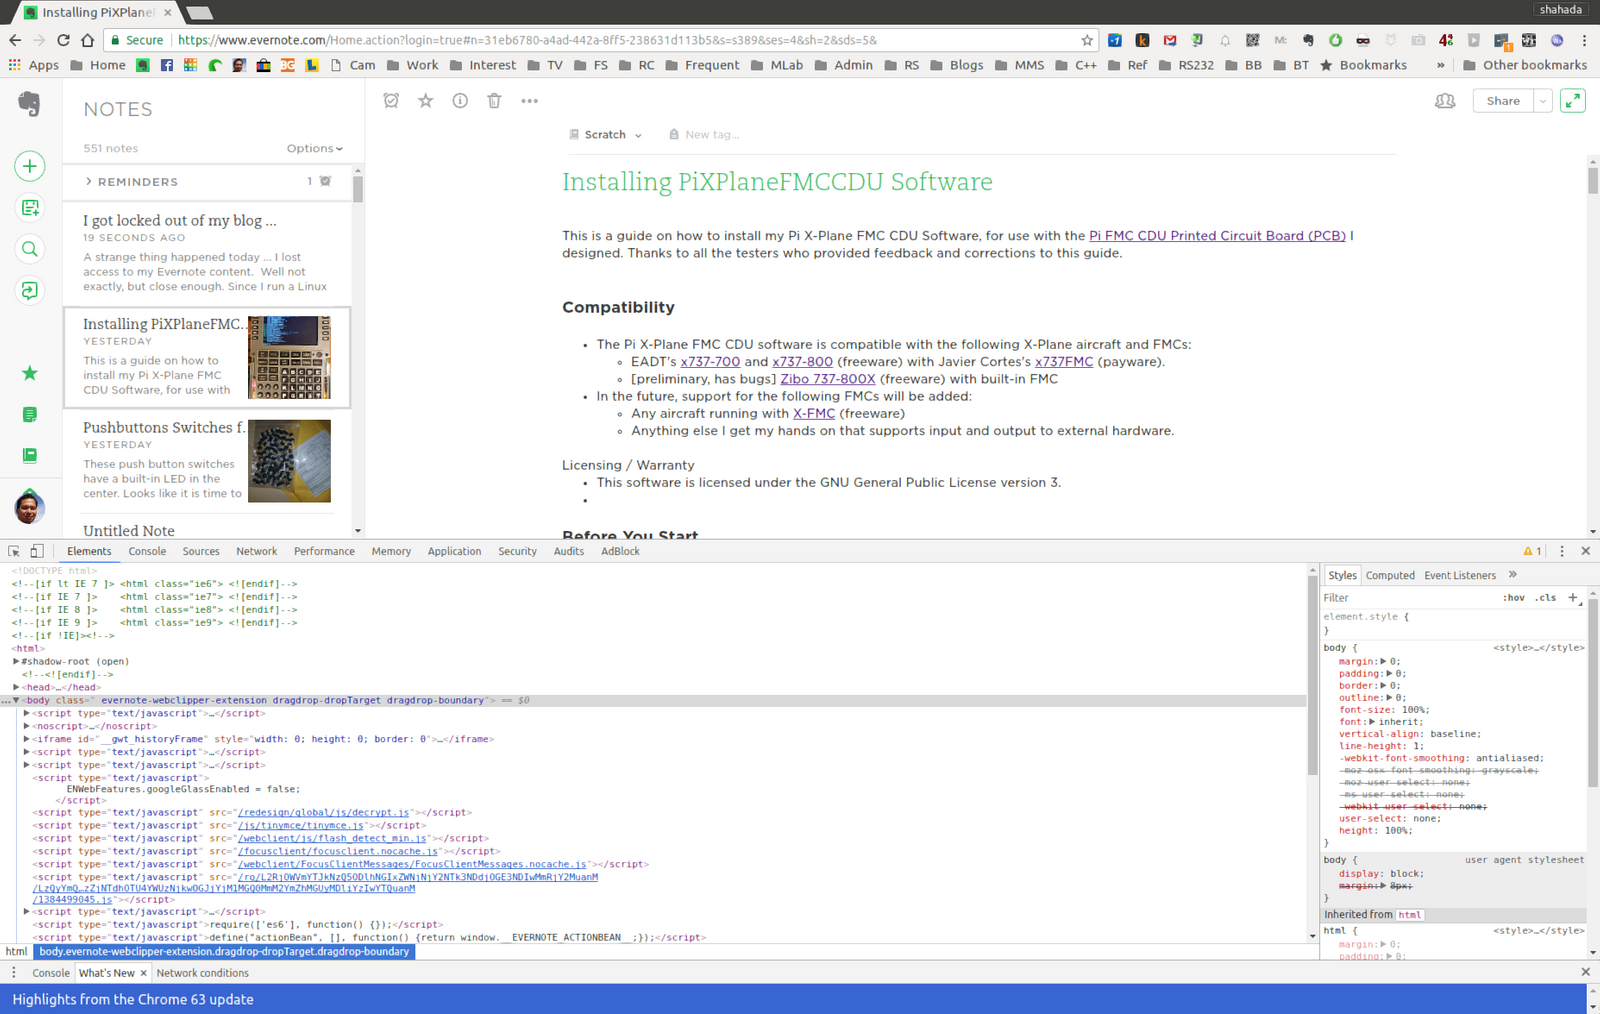This screenshot has height=1014, width=1600.
Task: Set a reminder using the alarm clock icon
Action: [391, 101]
